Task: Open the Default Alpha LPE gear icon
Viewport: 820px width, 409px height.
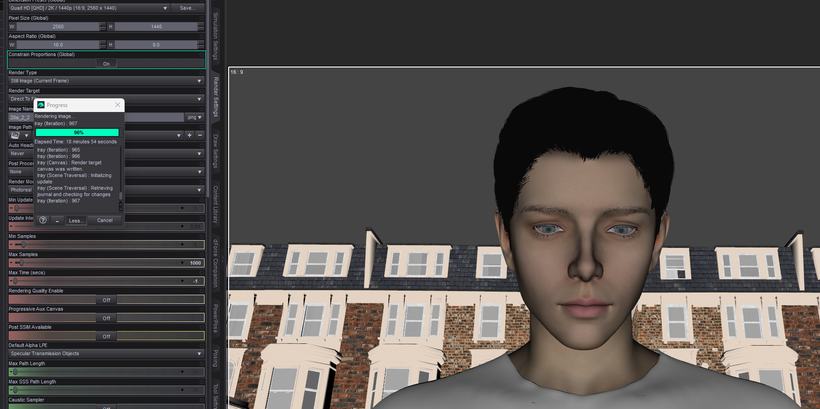Action: [x=202, y=345]
